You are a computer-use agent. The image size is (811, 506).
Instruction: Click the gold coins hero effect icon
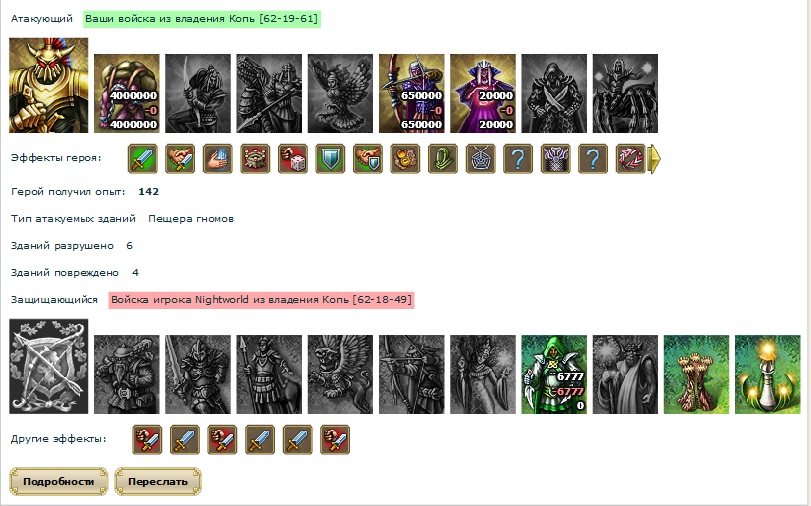pyautogui.click(x=406, y=159)
